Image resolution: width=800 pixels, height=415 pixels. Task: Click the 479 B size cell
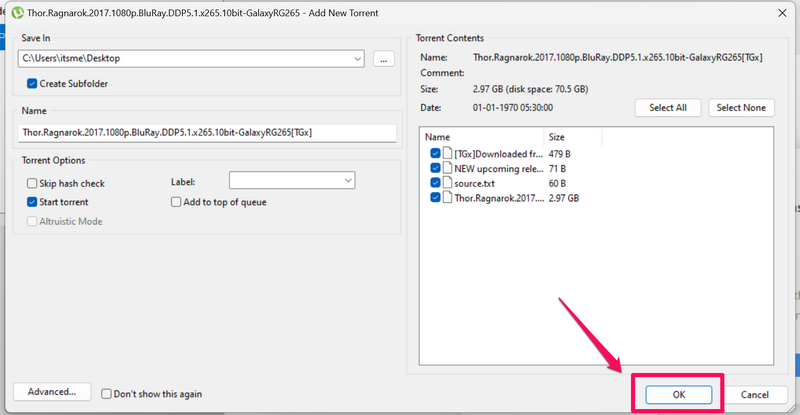559,153
